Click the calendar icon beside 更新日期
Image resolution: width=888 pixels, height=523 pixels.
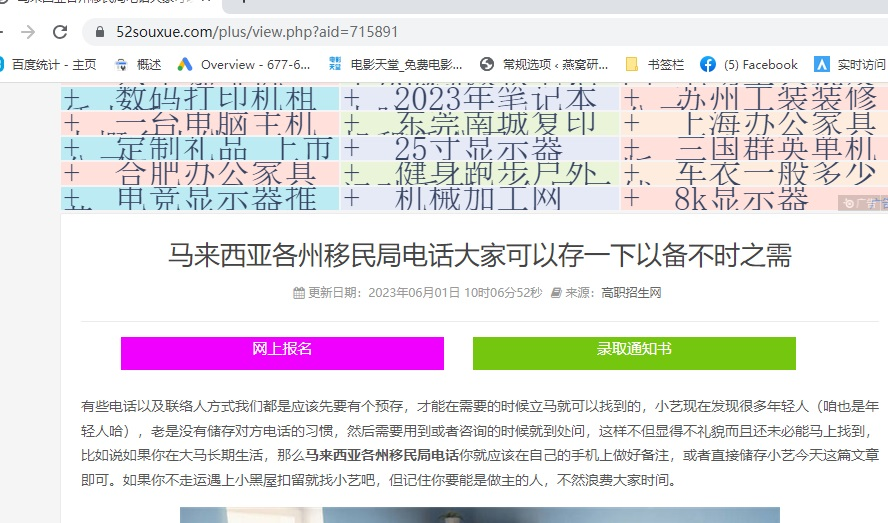[298, 293]
